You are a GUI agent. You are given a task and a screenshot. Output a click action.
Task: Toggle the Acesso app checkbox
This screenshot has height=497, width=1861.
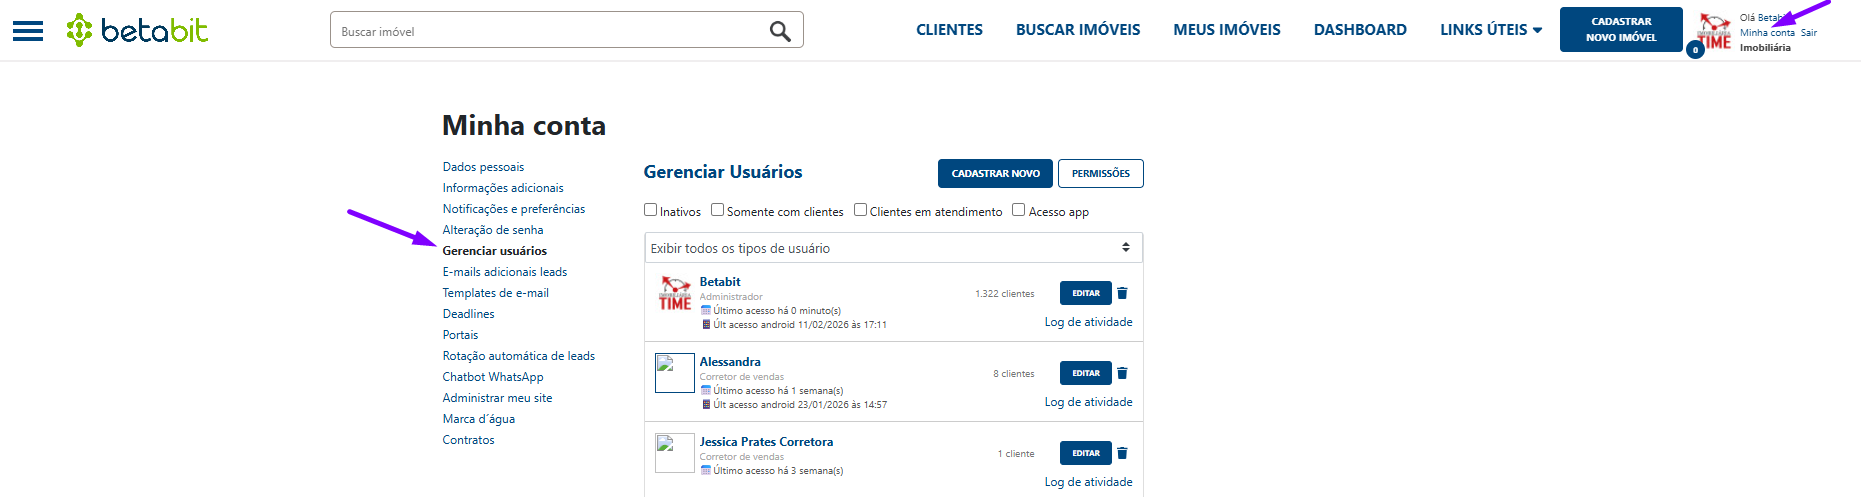coord(1019,210)
